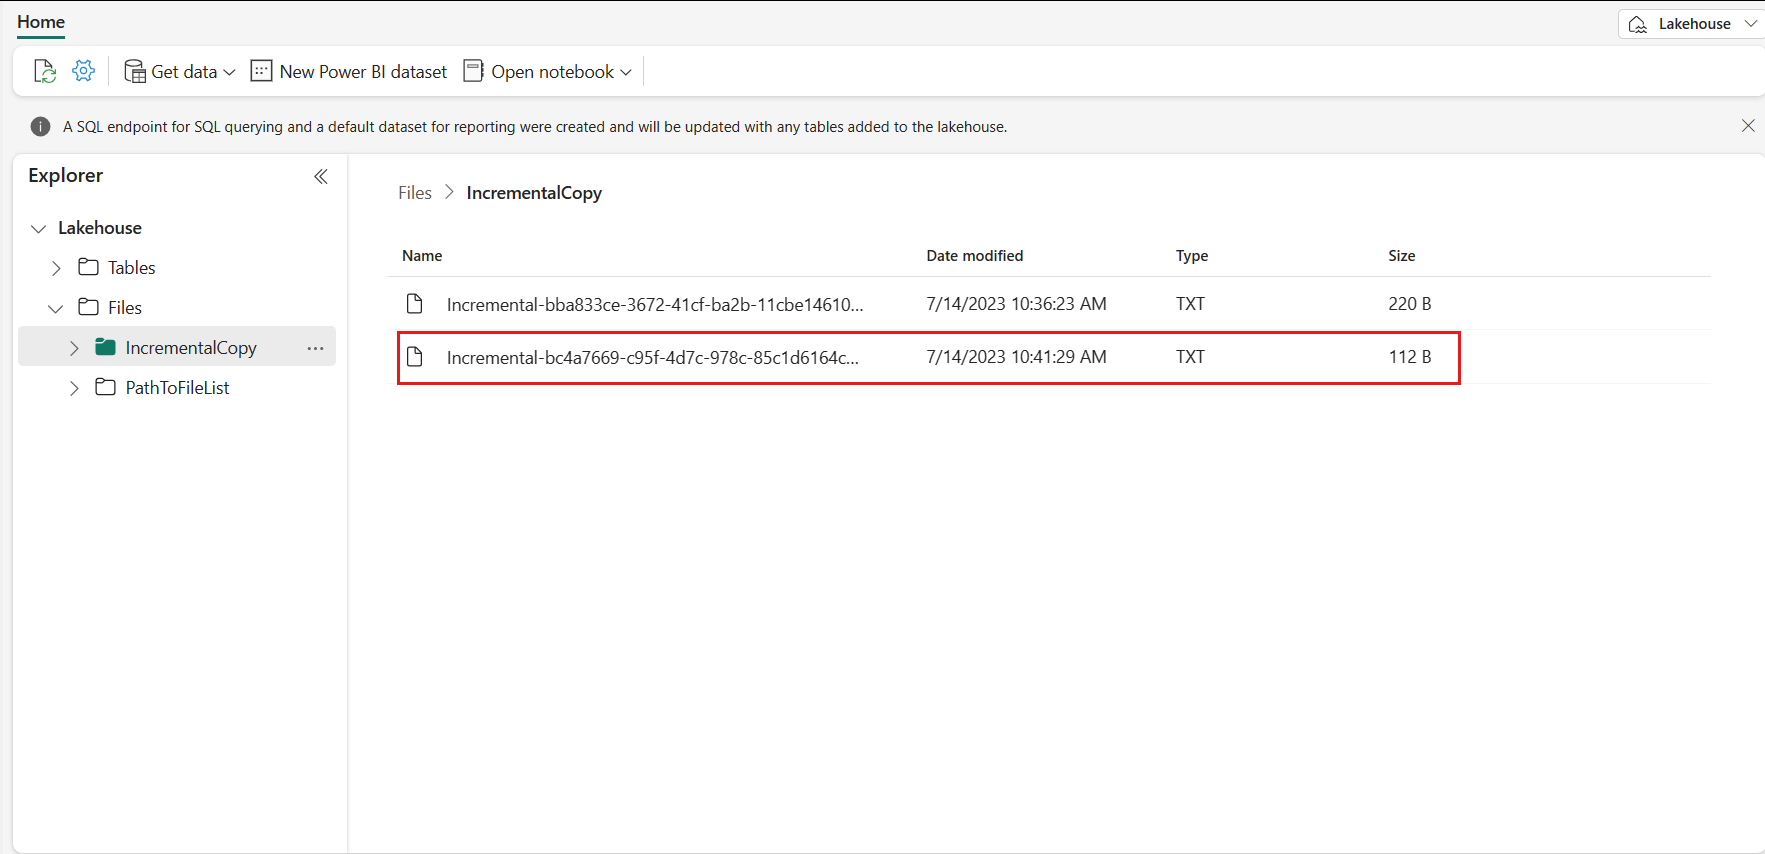
Task: Sort by the Size column header
Action: 1402,256
